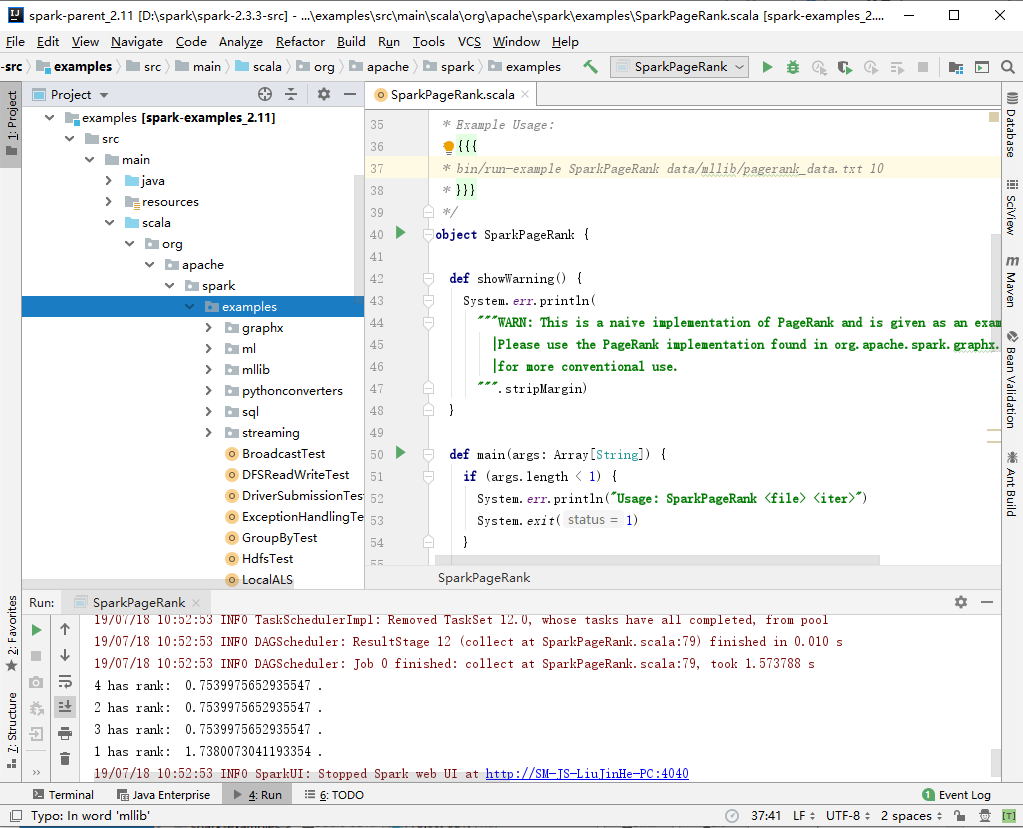Print console output using the printer icon

(x=65, y=733)
